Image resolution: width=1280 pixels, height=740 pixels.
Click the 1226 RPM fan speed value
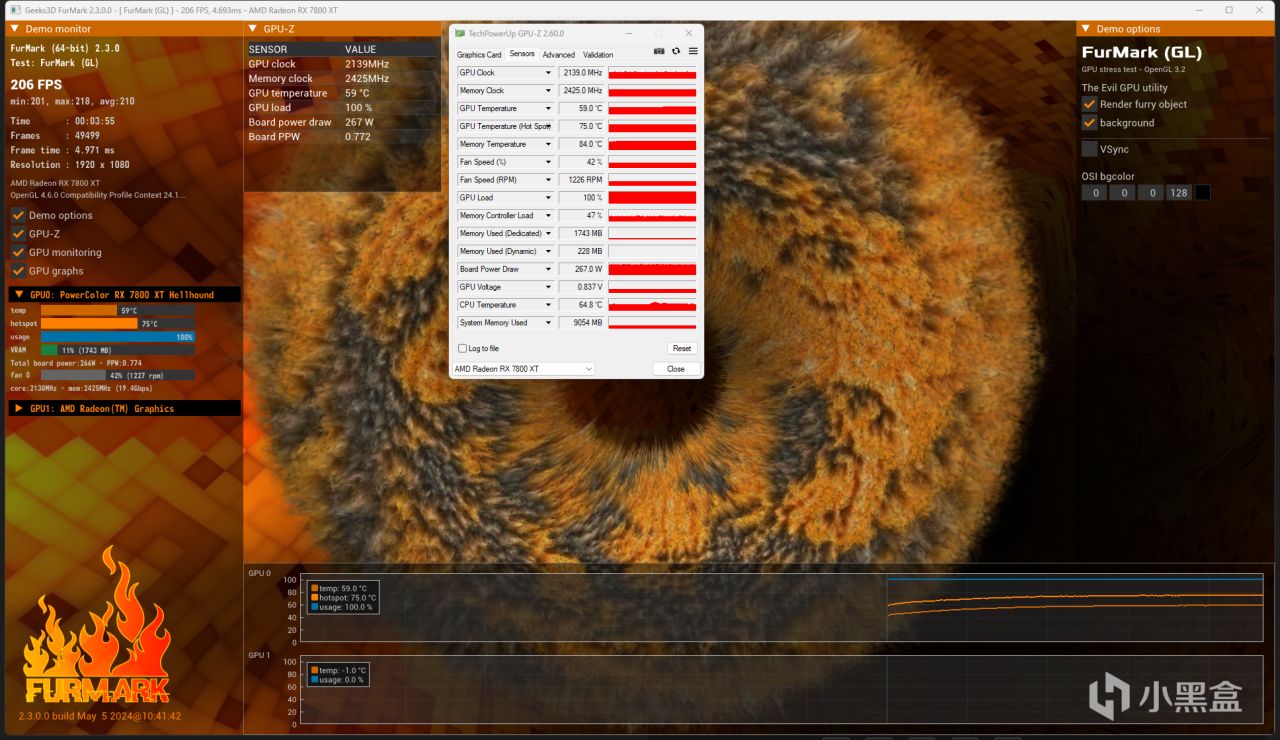(581, 180)
